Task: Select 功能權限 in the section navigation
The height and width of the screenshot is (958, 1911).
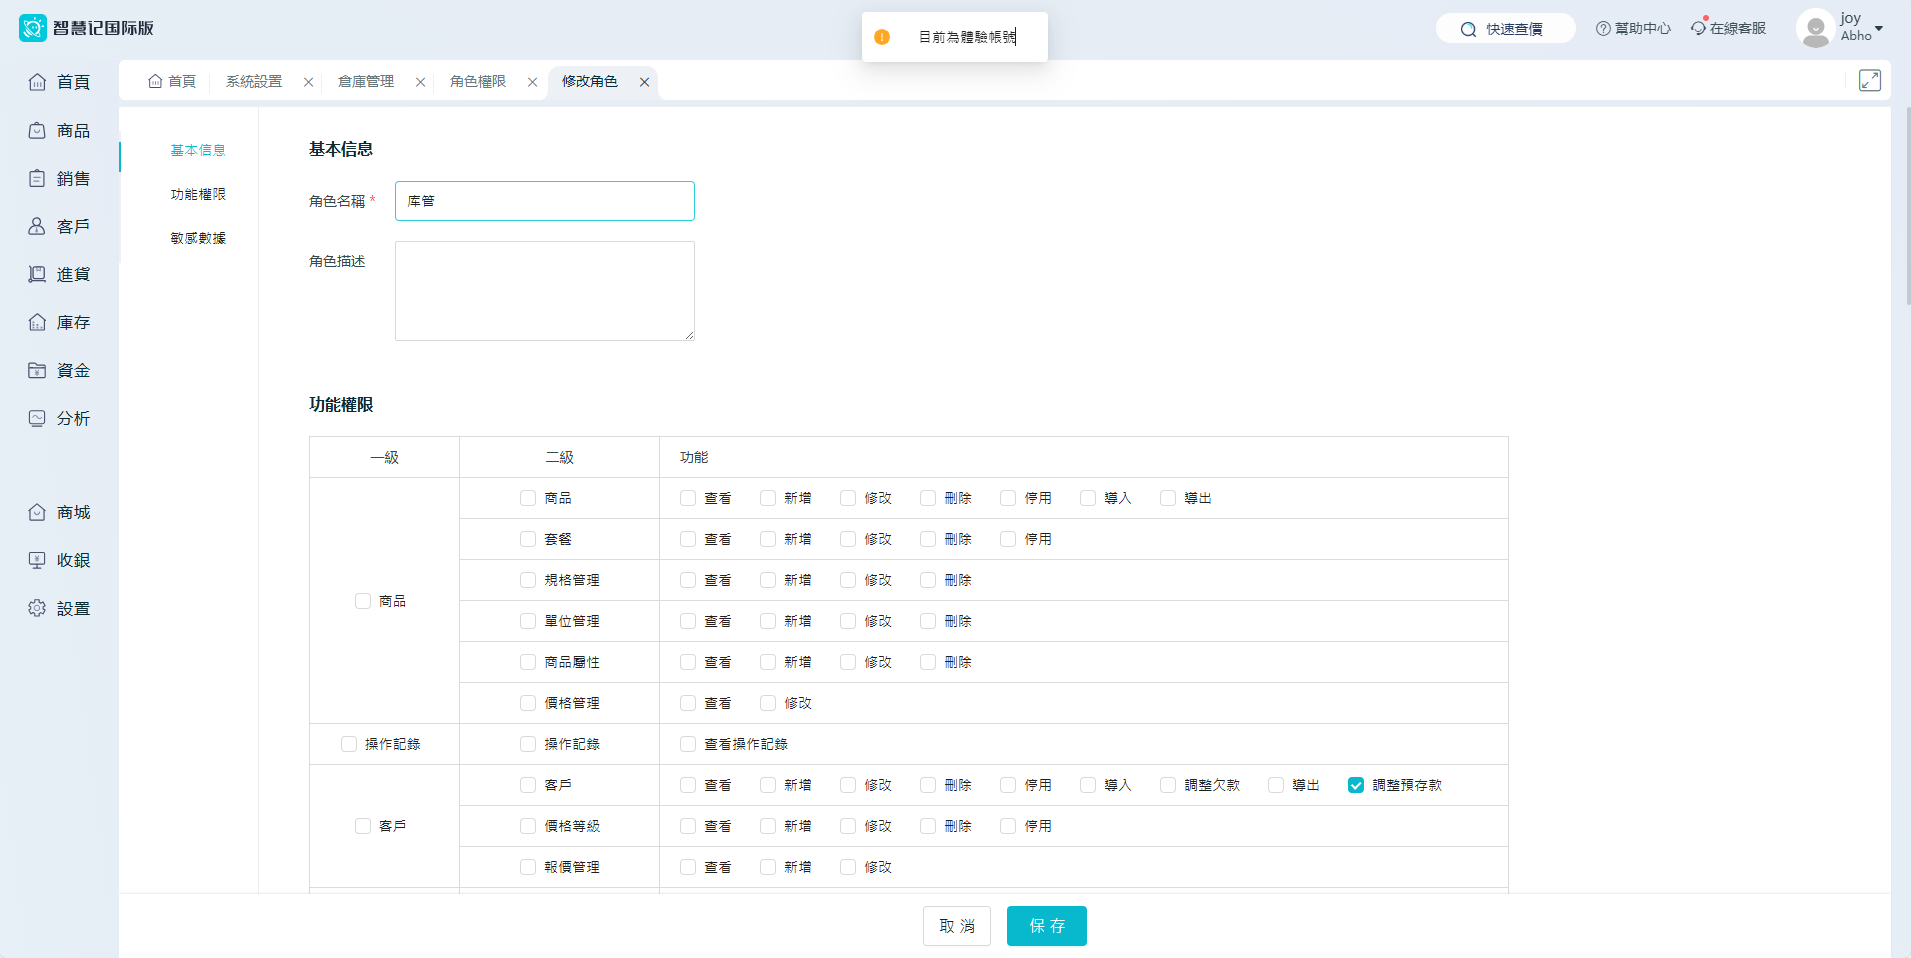Action: tap(198, 195)
